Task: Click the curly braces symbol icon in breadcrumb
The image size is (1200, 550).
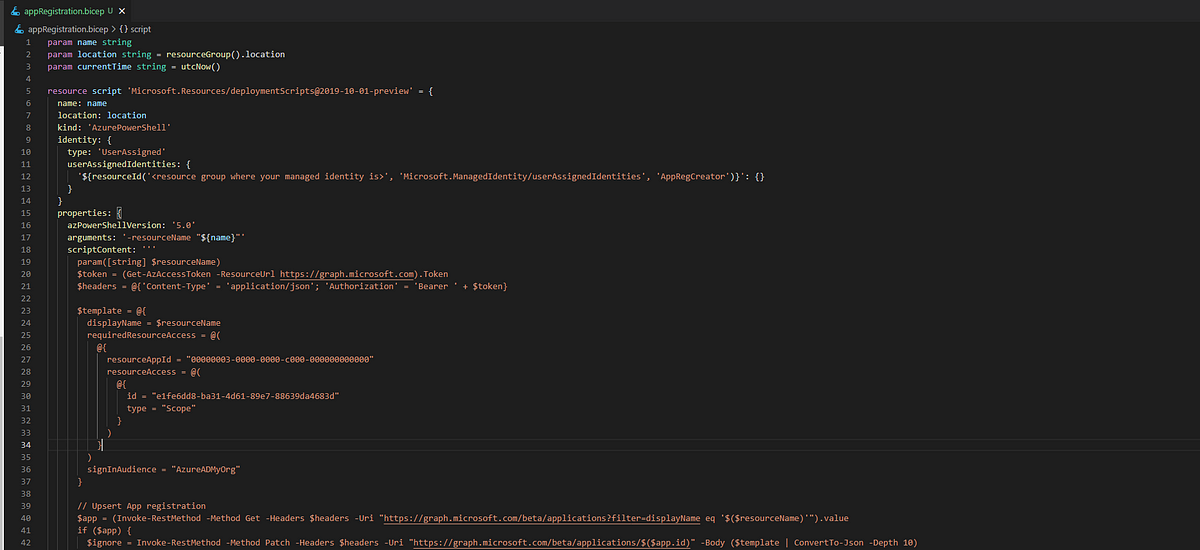Action: 125,29
